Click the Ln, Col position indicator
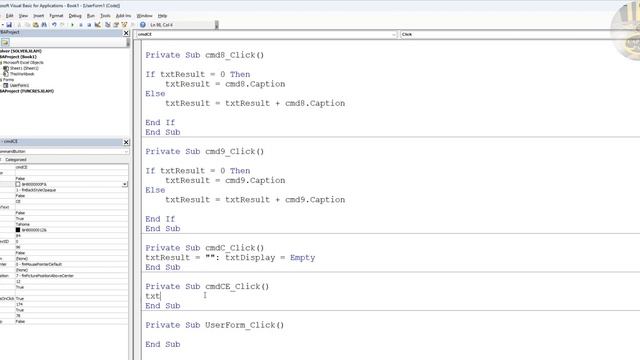Viewport: 640px width, 360px height. click(161, 25)
